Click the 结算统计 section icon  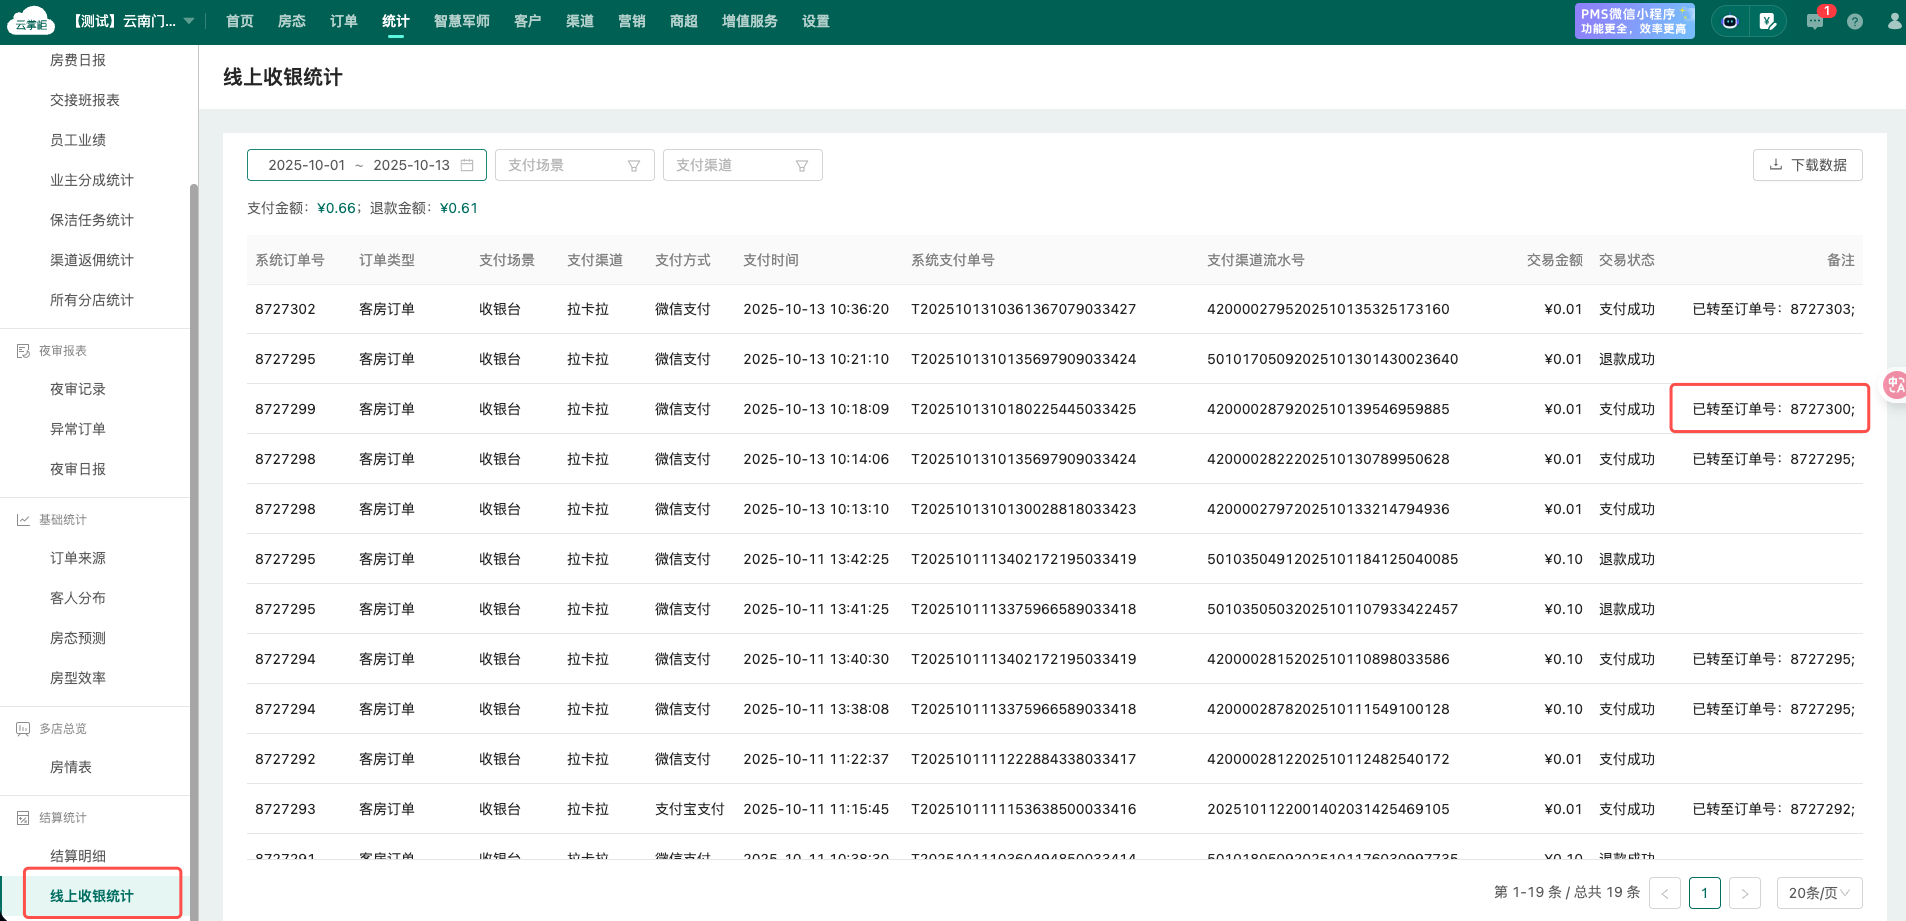[23, 818]
